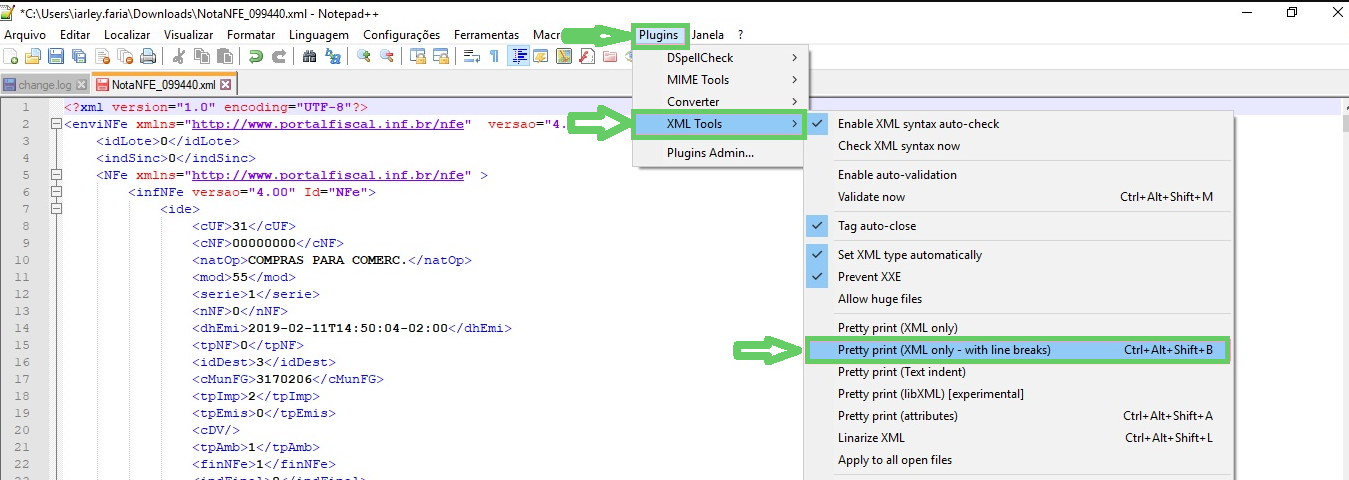Print the document using the printer icon
The width and height of the screenshot is (1349, 480).
148,56
